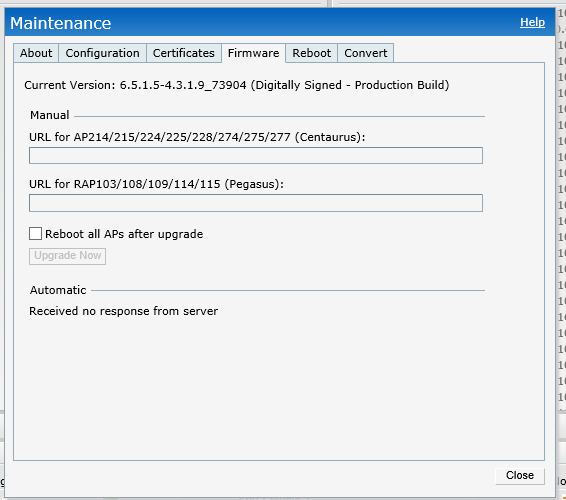The height and width of the screenshot is (500, 566).
Task: Click the 'URL for AP214/215/224...' label
Action: click(x=197, y=137)
